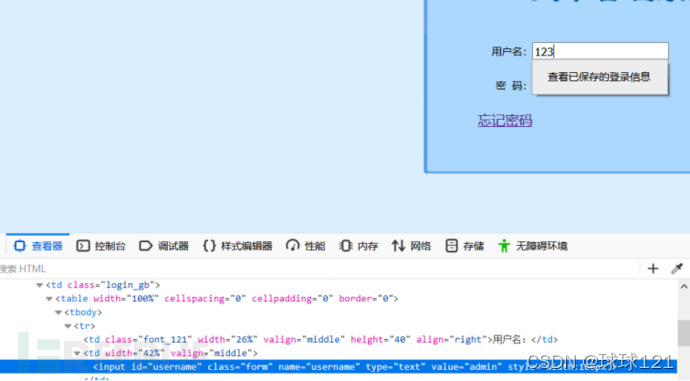The height and width of the screenshot is (381, 690).
Task: Switch to the 调试器 debugger tab
Action: (164, 245)
